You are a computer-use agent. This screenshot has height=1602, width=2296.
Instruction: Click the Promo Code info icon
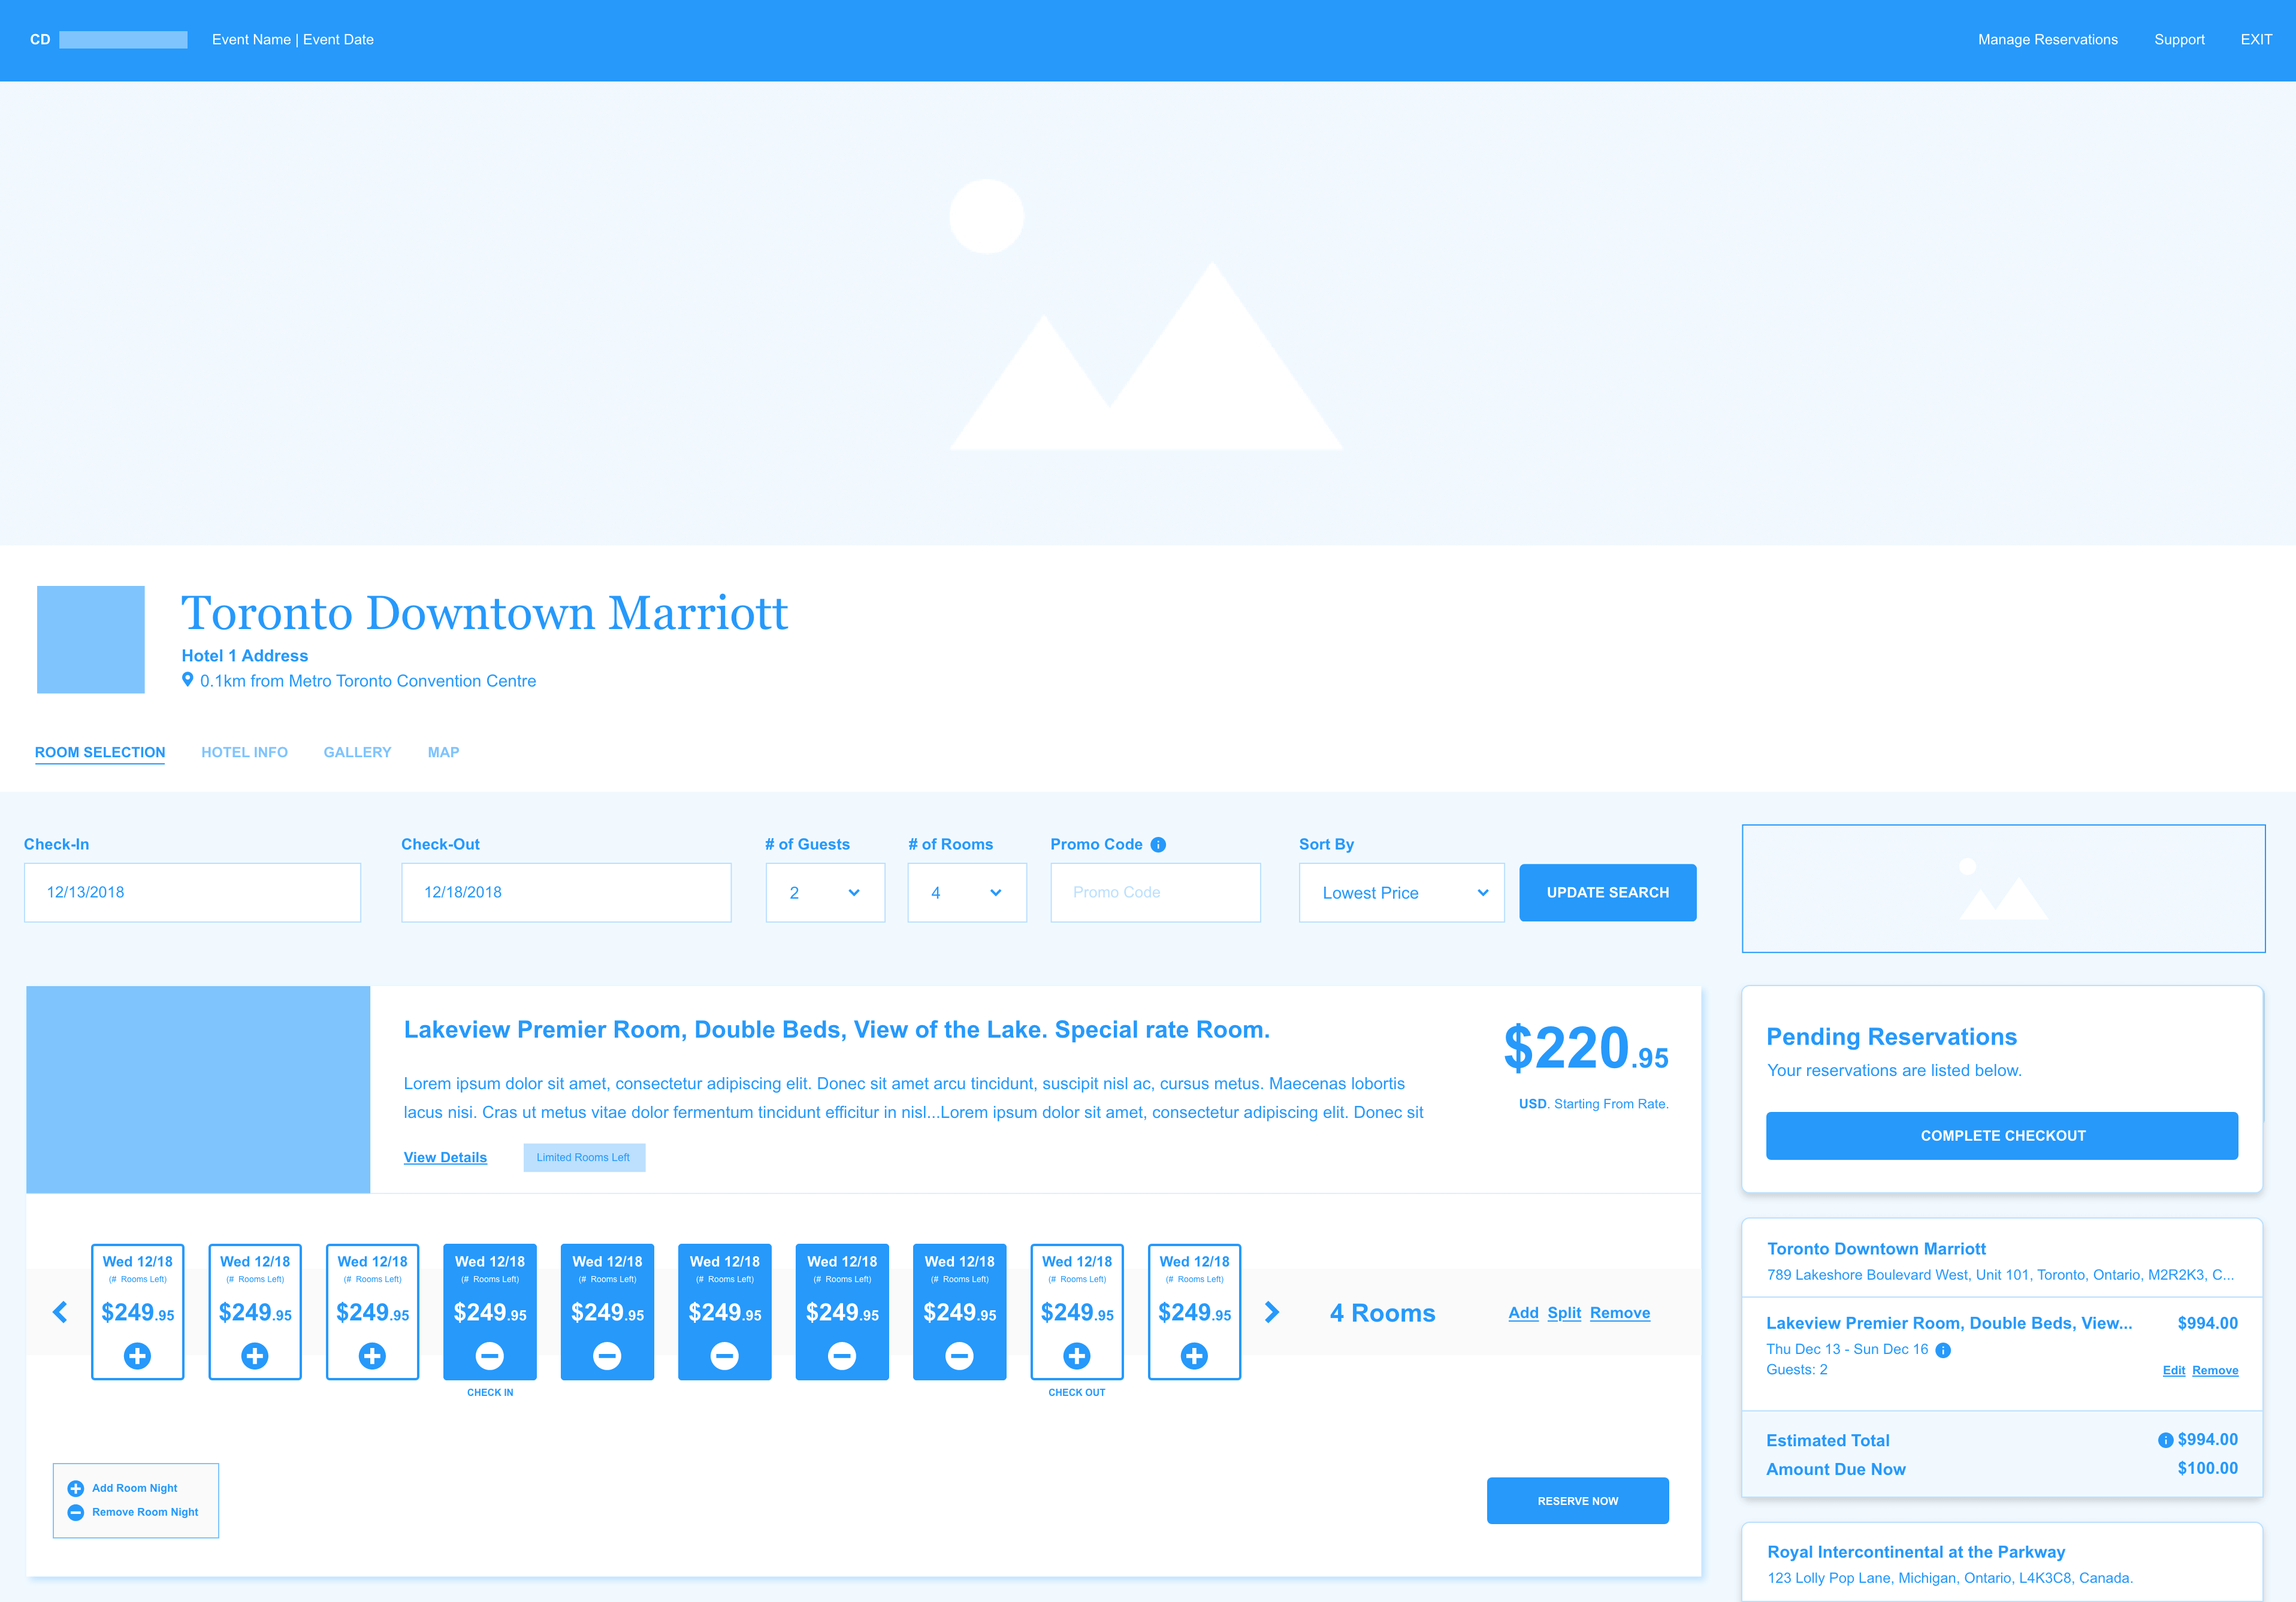click(1158, 845)
